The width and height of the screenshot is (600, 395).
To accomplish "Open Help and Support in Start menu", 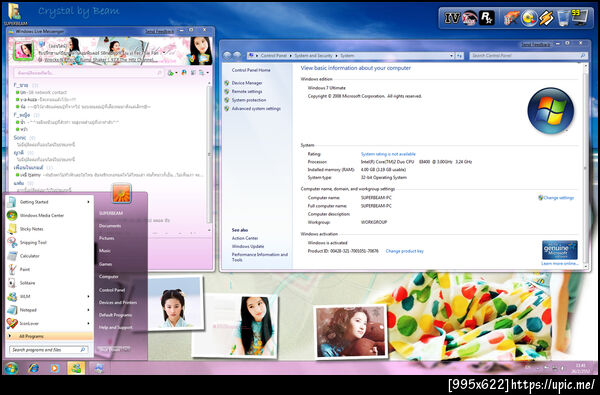I will (116, 327).
